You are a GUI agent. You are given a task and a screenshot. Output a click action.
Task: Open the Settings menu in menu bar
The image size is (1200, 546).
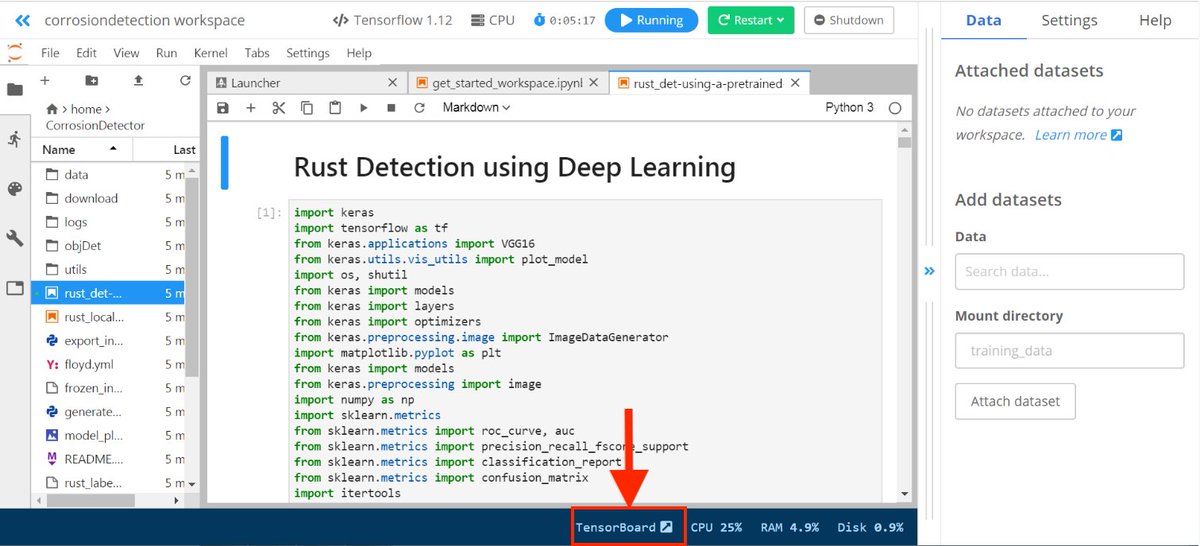308,53
